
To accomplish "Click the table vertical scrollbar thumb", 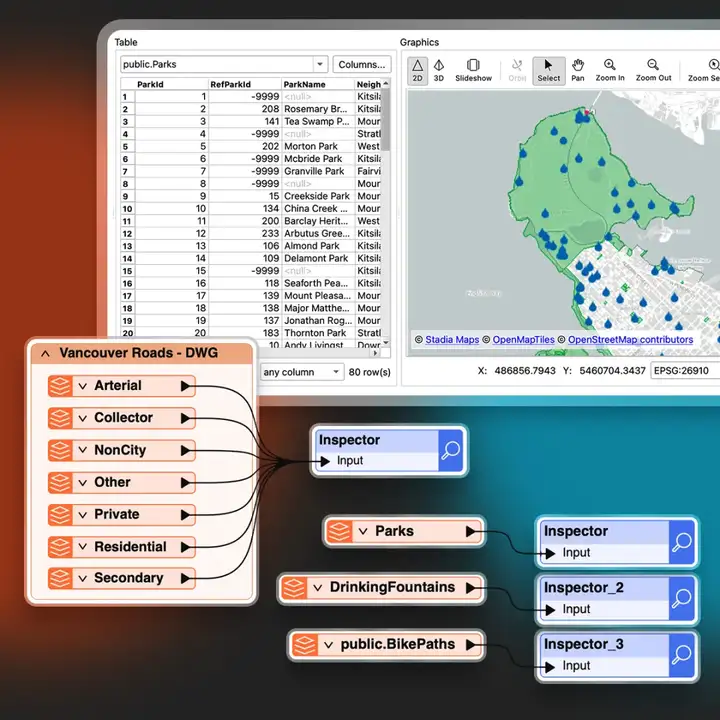I will tap(386, 119).
